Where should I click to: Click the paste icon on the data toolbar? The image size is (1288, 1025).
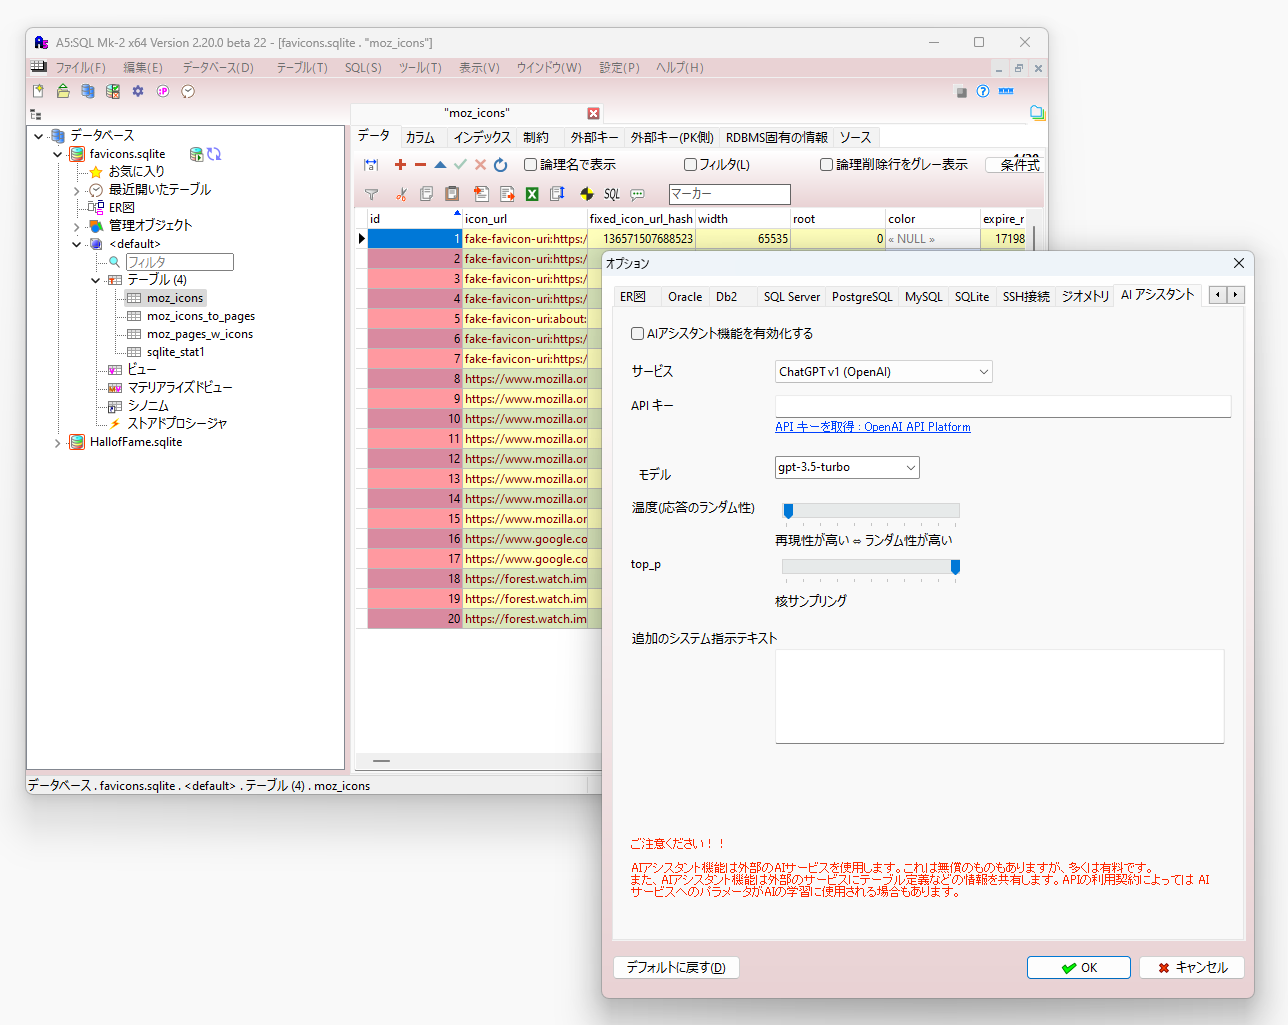tap(452, 194)
